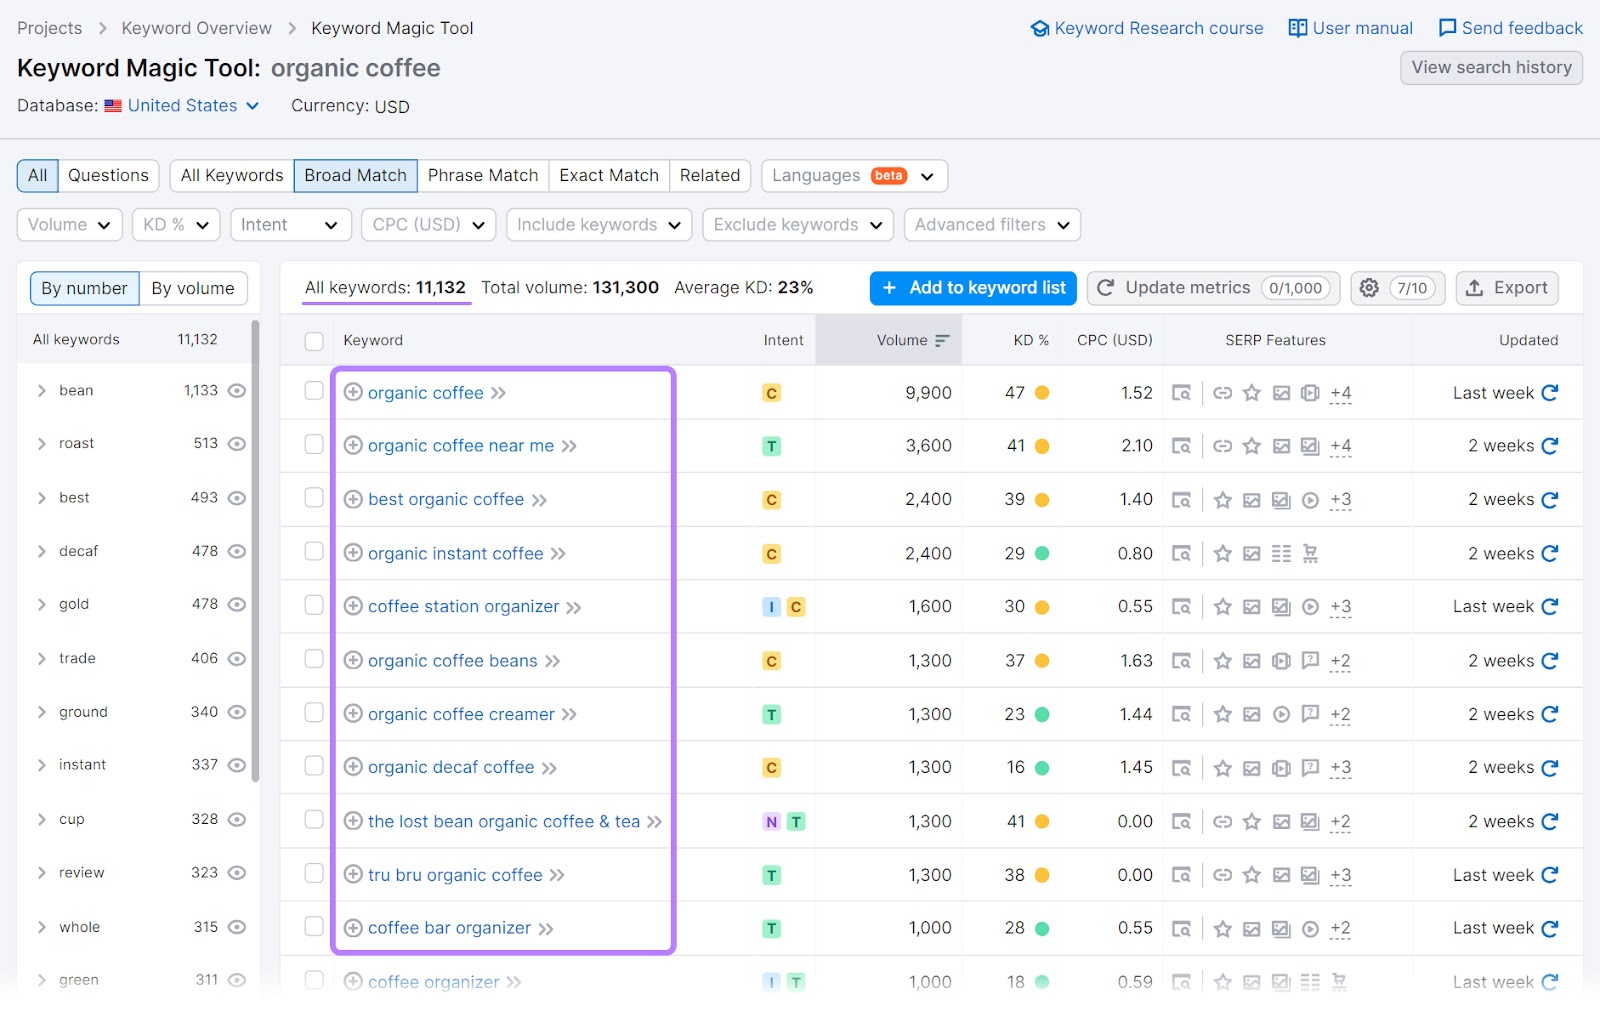Click link icon in organic coffee near me row
Screen dimensions: 1600x1017
coord(1222,446)
